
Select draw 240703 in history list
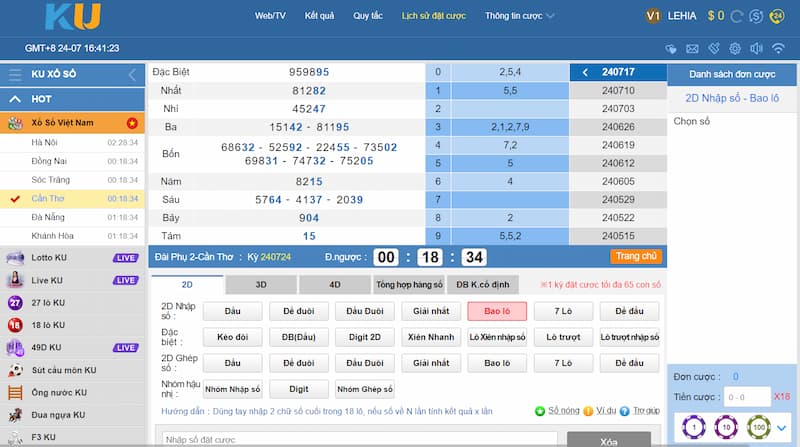(618, 109)
